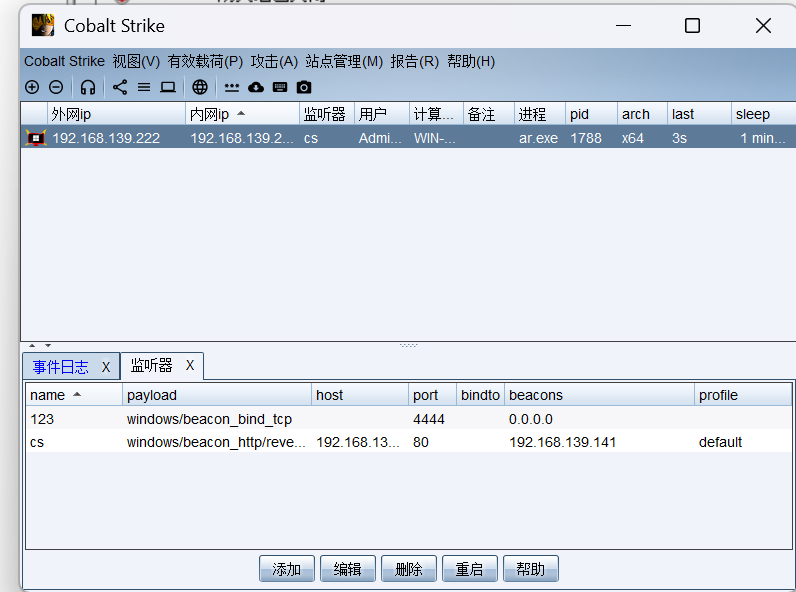Click the split pane divider grip

pos(409,345)
